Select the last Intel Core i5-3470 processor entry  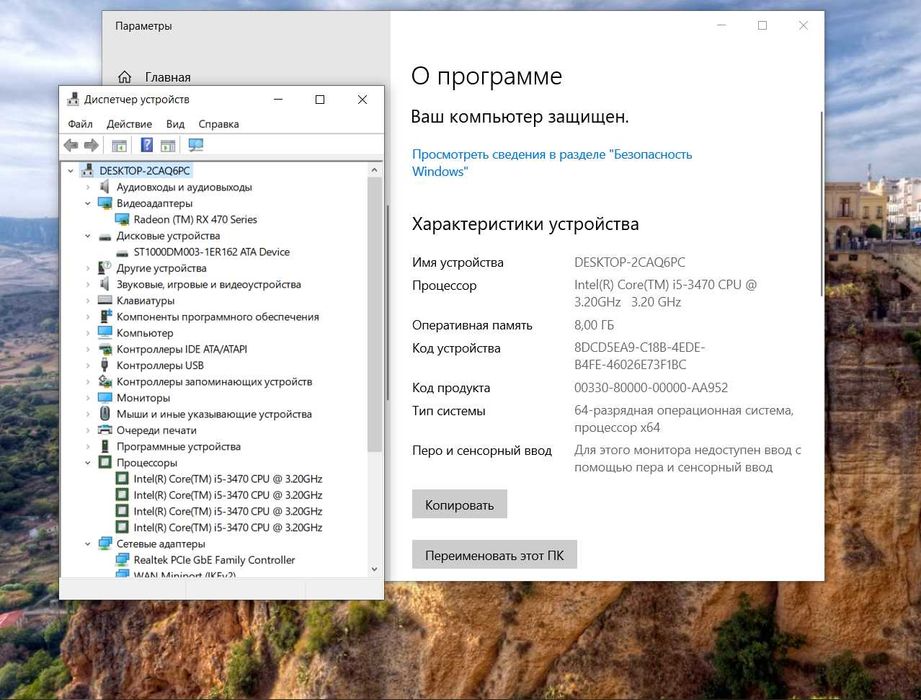click(x=227, y=527)
